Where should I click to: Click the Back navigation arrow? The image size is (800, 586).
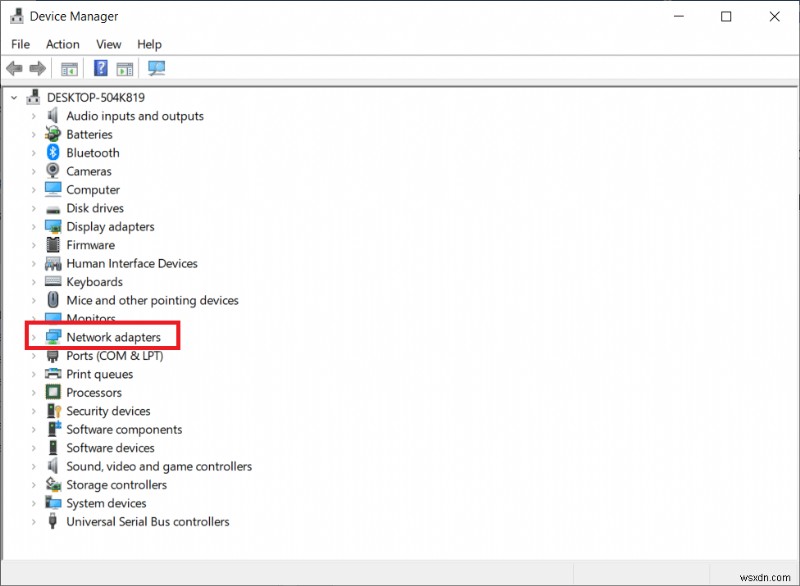[13, 68]
